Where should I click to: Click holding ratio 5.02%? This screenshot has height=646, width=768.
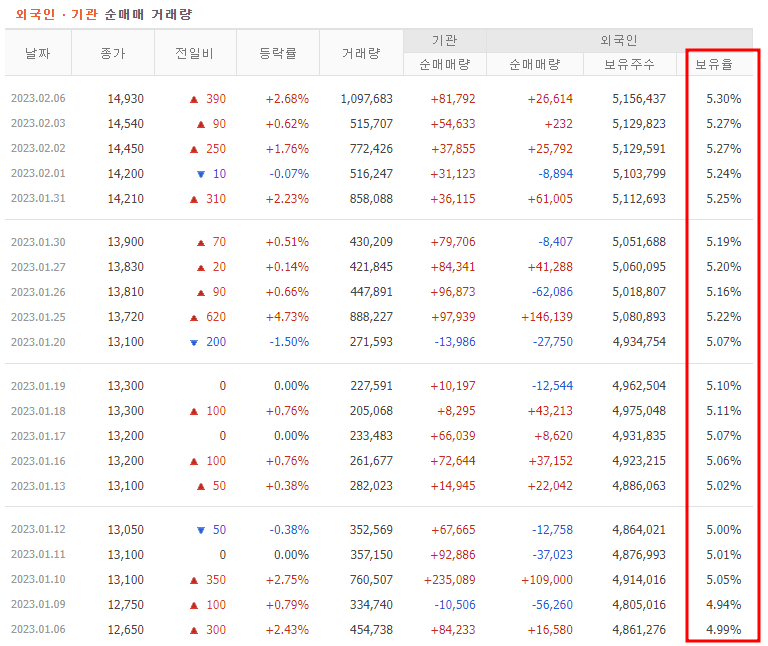click(723, 485)
